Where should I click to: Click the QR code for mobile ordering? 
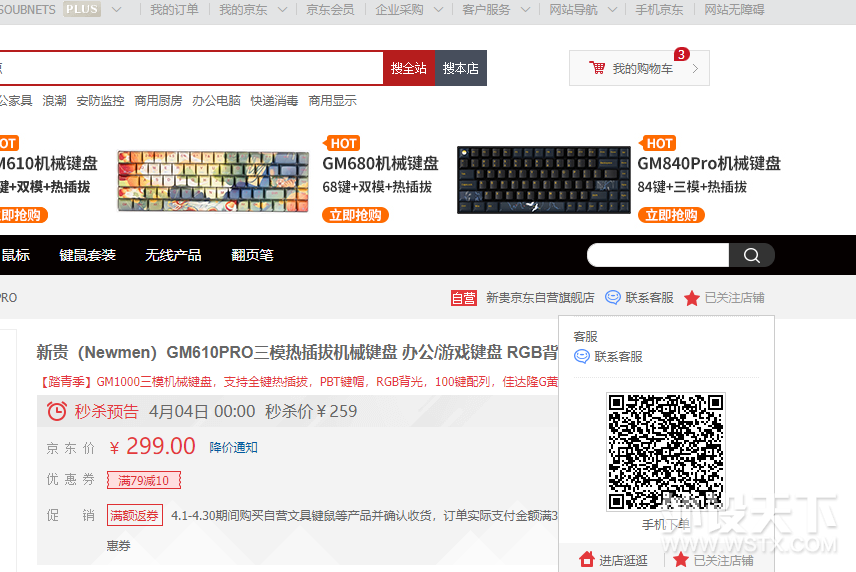point(665,452)
